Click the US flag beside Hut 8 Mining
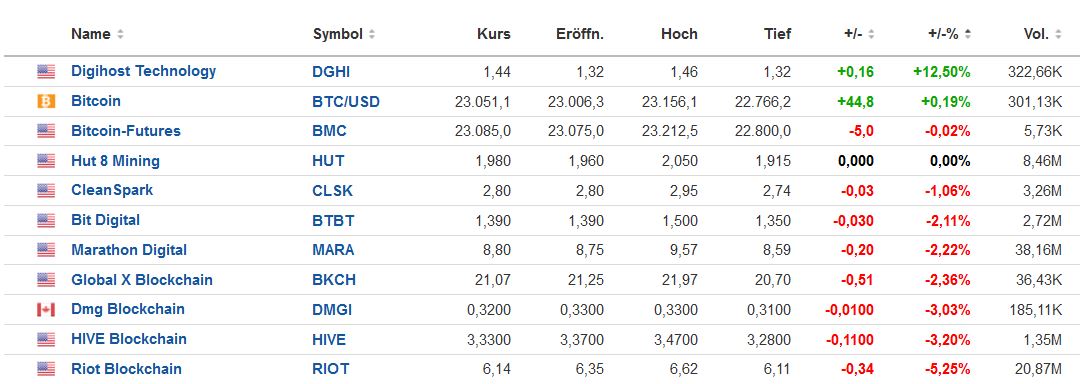 pyautogui.click(x=45, y=161)
